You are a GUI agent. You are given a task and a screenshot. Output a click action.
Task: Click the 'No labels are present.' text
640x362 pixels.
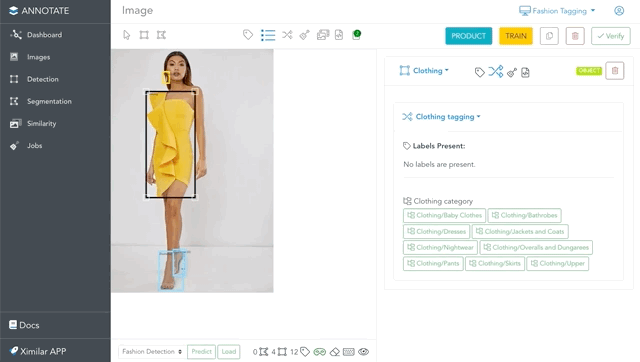click(439, 164)
